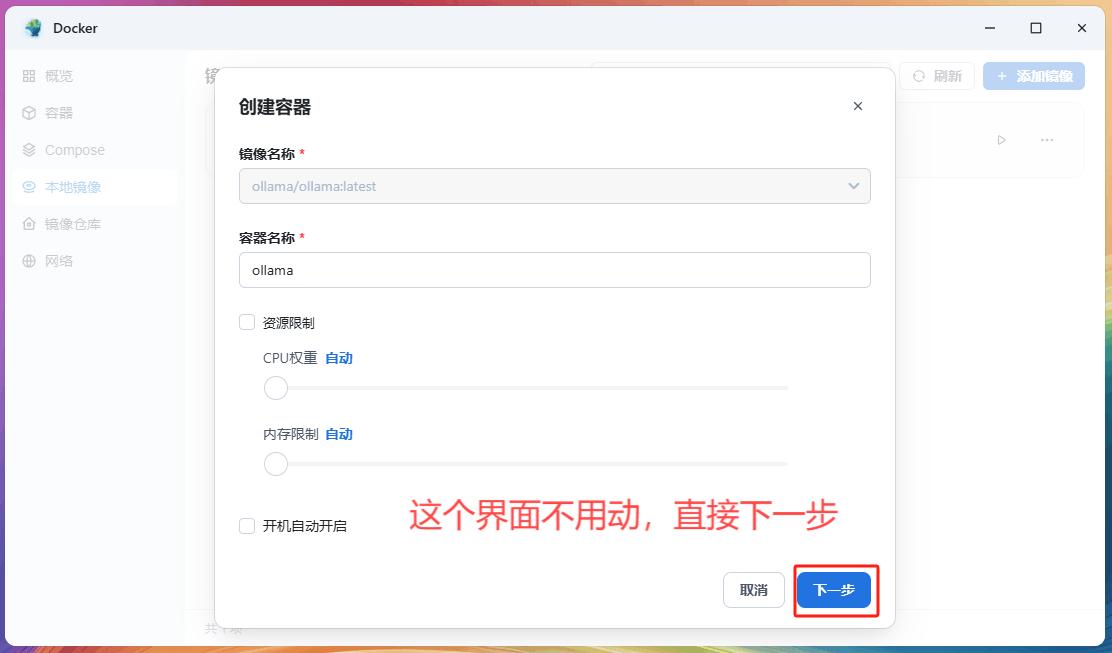This screenshot has width=1112, height=653.
Task: Expand the 镜像名称 dropdown arrow
Action: click(853, 186)
